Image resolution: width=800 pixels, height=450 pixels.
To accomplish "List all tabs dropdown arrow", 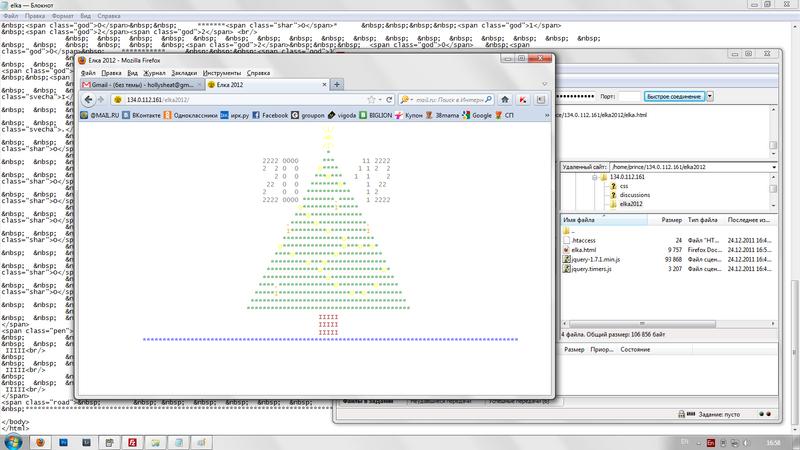I will [544, 84].
